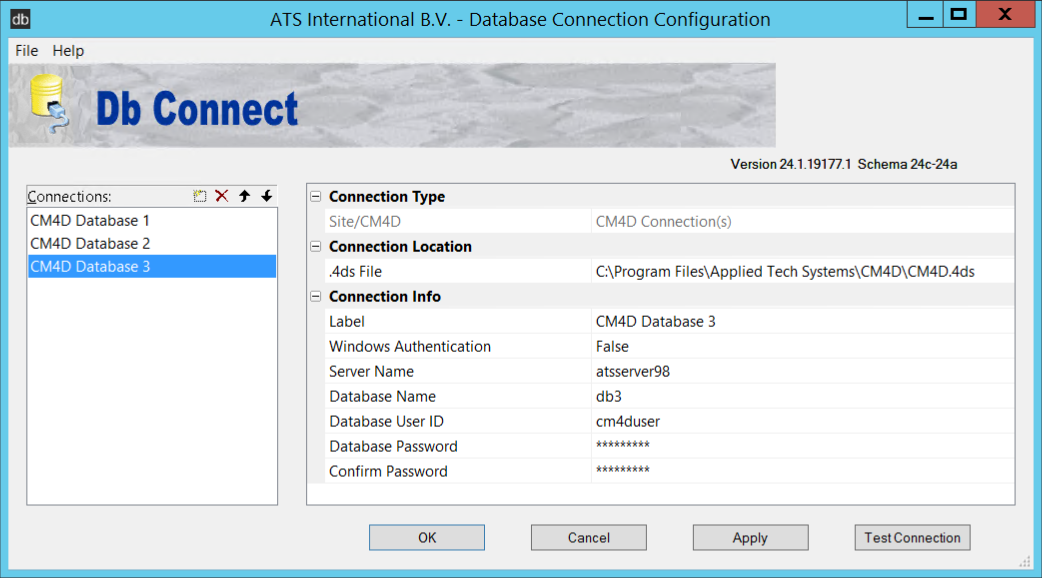1042x578 pixels.
Task: Click the Version 24.1.19177.1 Schema text
Action: tap(844, 164)
